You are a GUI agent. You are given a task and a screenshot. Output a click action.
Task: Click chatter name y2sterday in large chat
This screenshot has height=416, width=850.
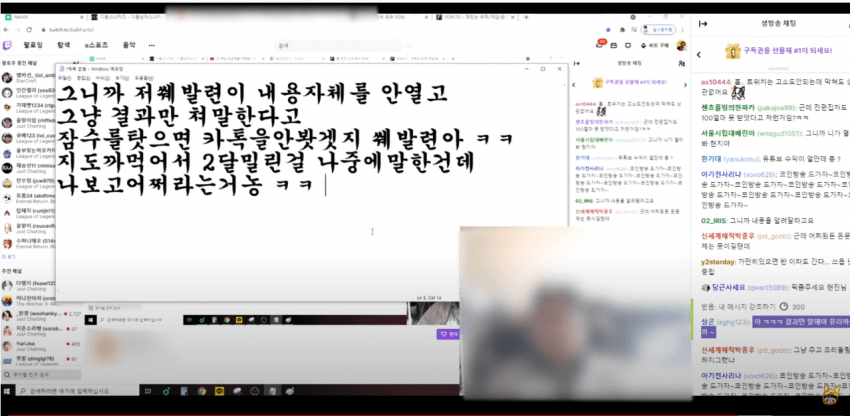(718, 261)
